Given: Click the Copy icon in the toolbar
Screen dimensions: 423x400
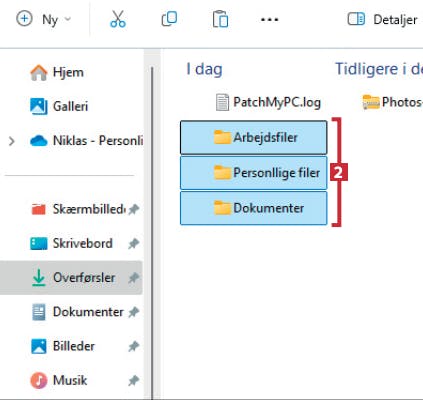Looking at the screenshot, I should click(x=169, y=19).
